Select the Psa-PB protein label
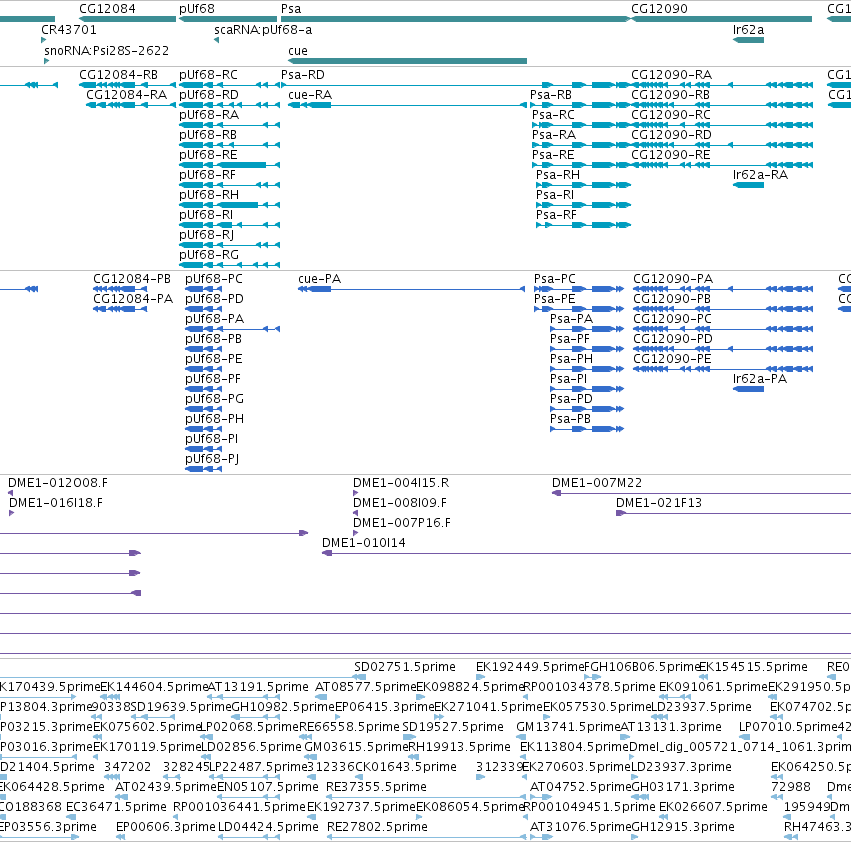 [570, 419]
